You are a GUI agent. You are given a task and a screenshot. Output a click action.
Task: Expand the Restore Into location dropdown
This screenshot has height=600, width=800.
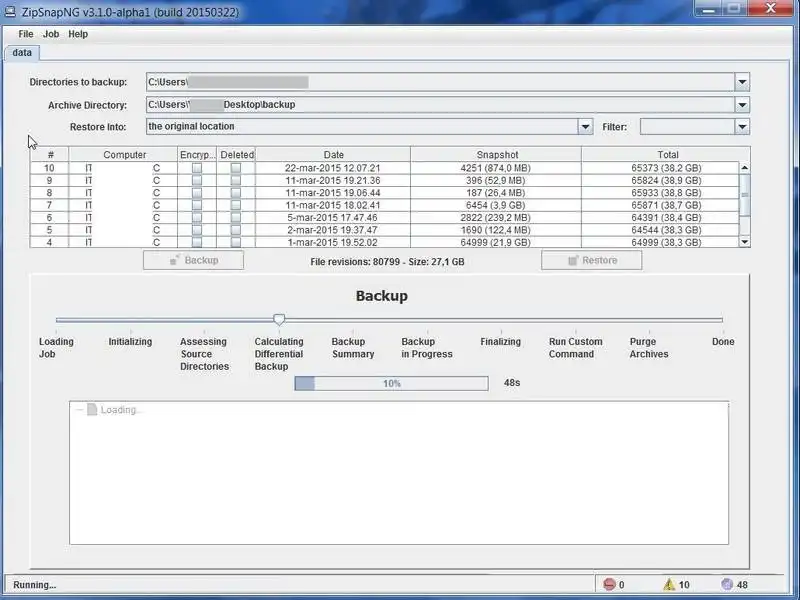click(585, 126)
